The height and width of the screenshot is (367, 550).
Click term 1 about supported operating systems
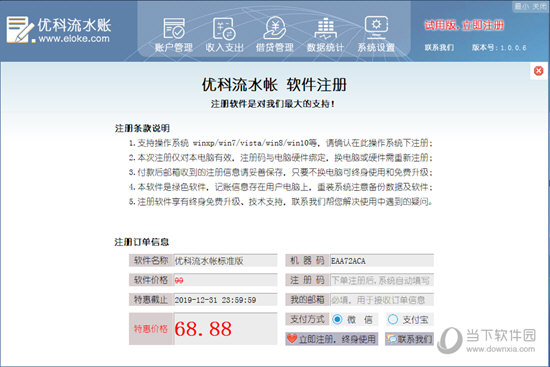click(281, 143)
